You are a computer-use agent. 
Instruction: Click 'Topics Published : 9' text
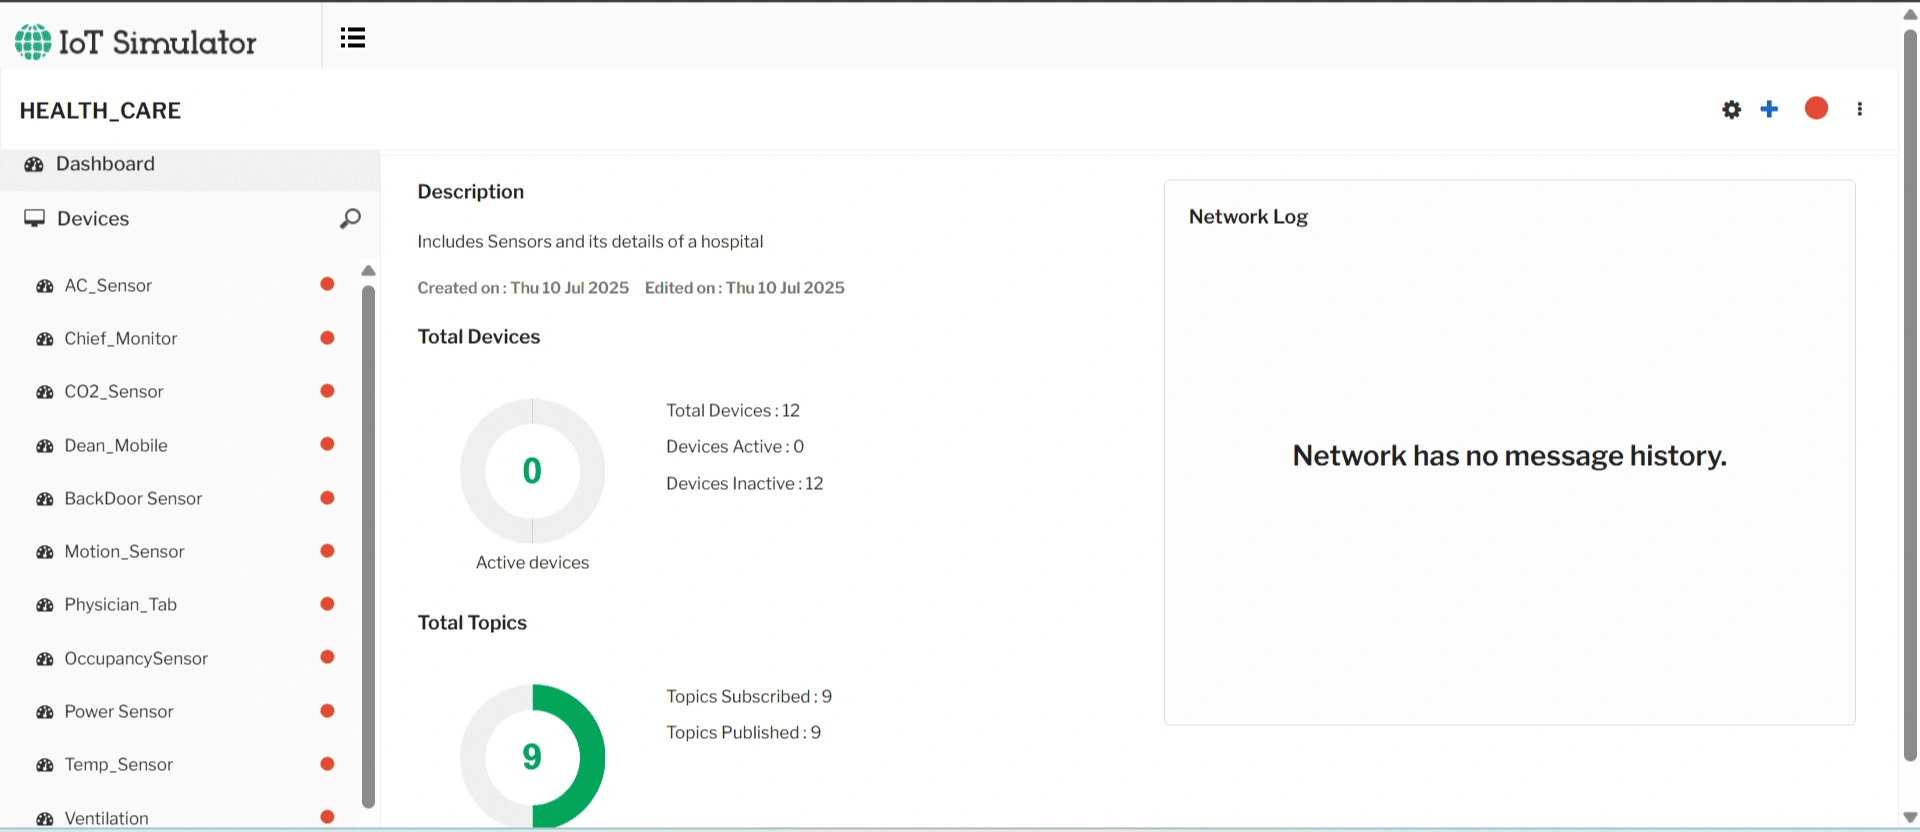coord(744,732)
